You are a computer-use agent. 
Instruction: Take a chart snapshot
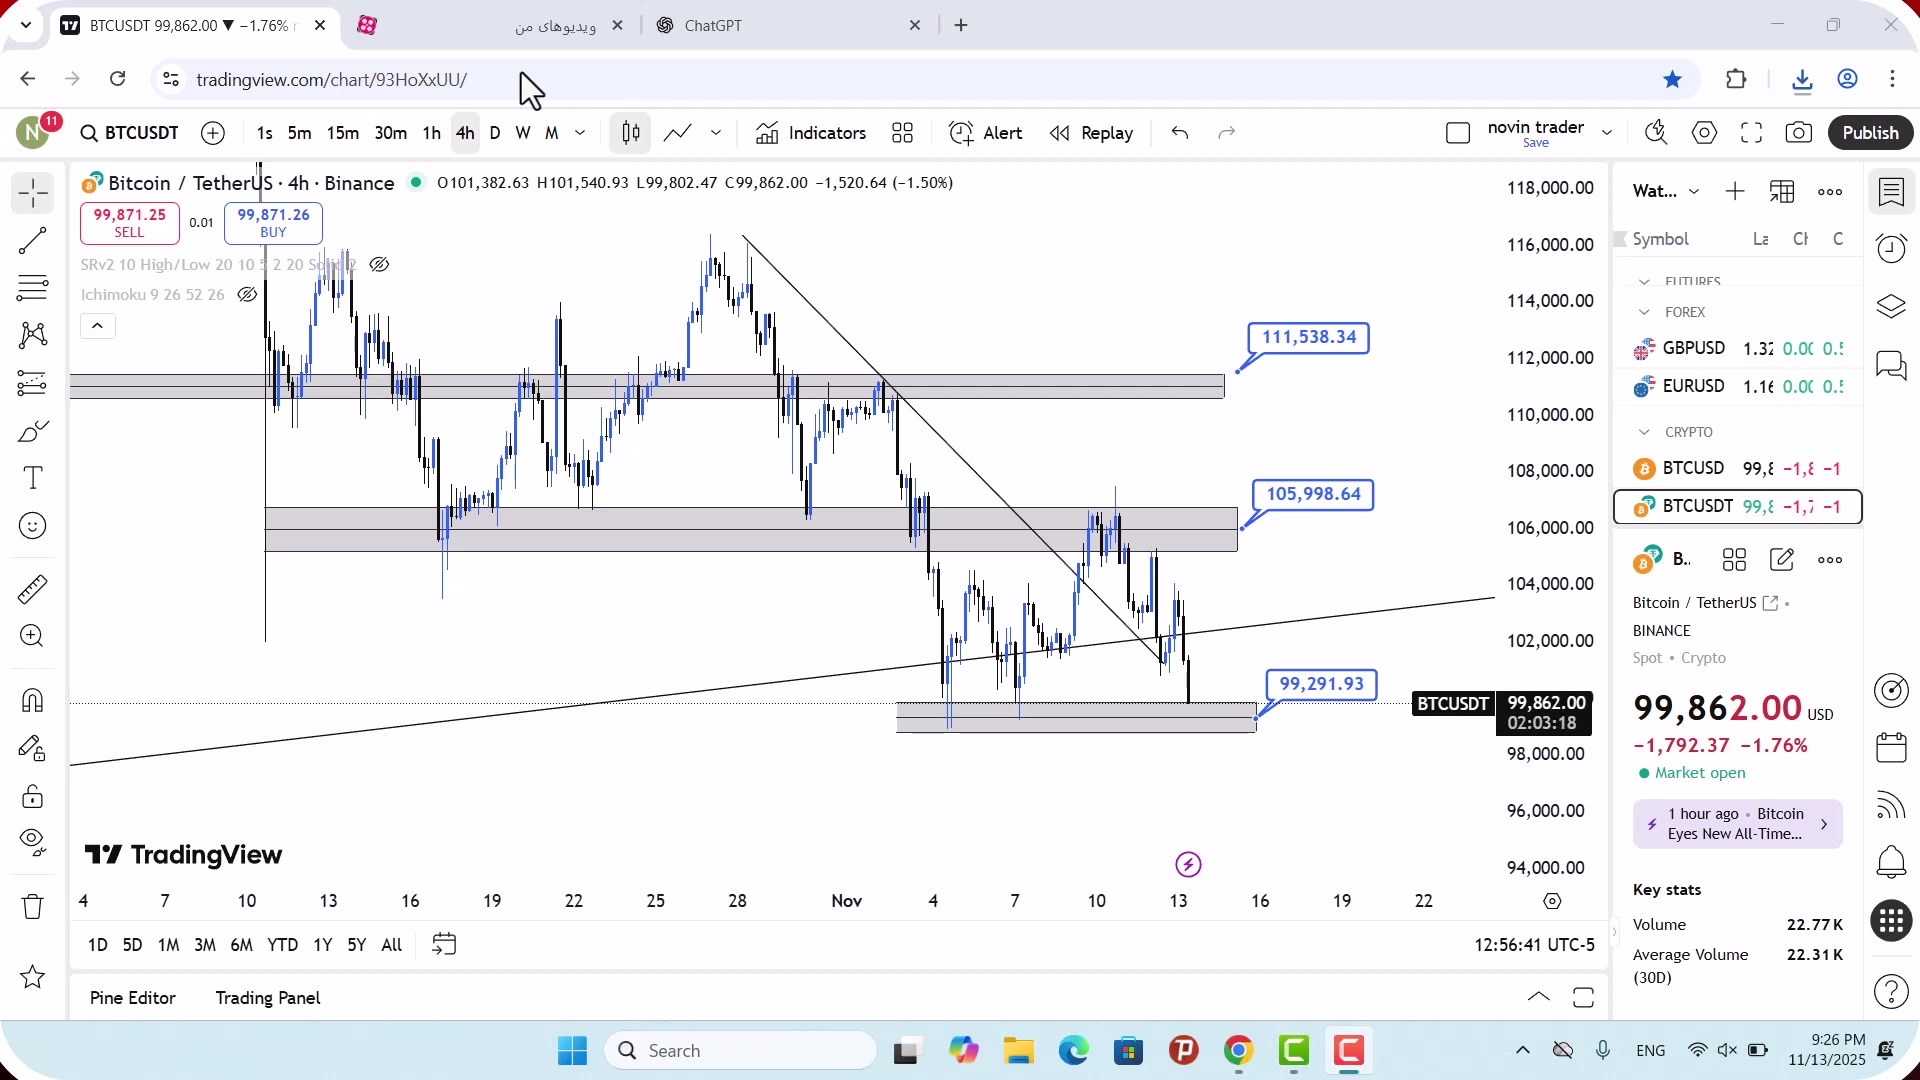[x=1799, y=133]
